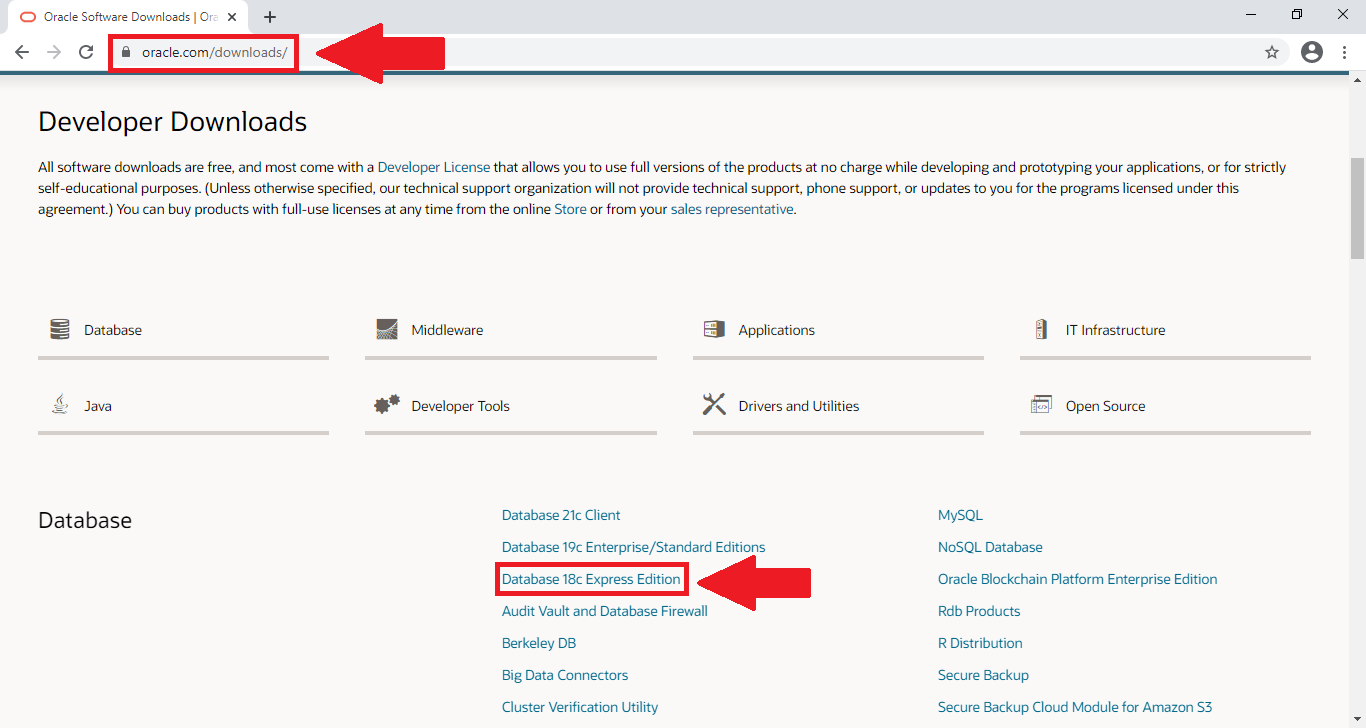The height and width of the screenshot is (728, 1366).
Task: Click the address bar URL oracle.com/downloads/
Action: coord(214,52)
